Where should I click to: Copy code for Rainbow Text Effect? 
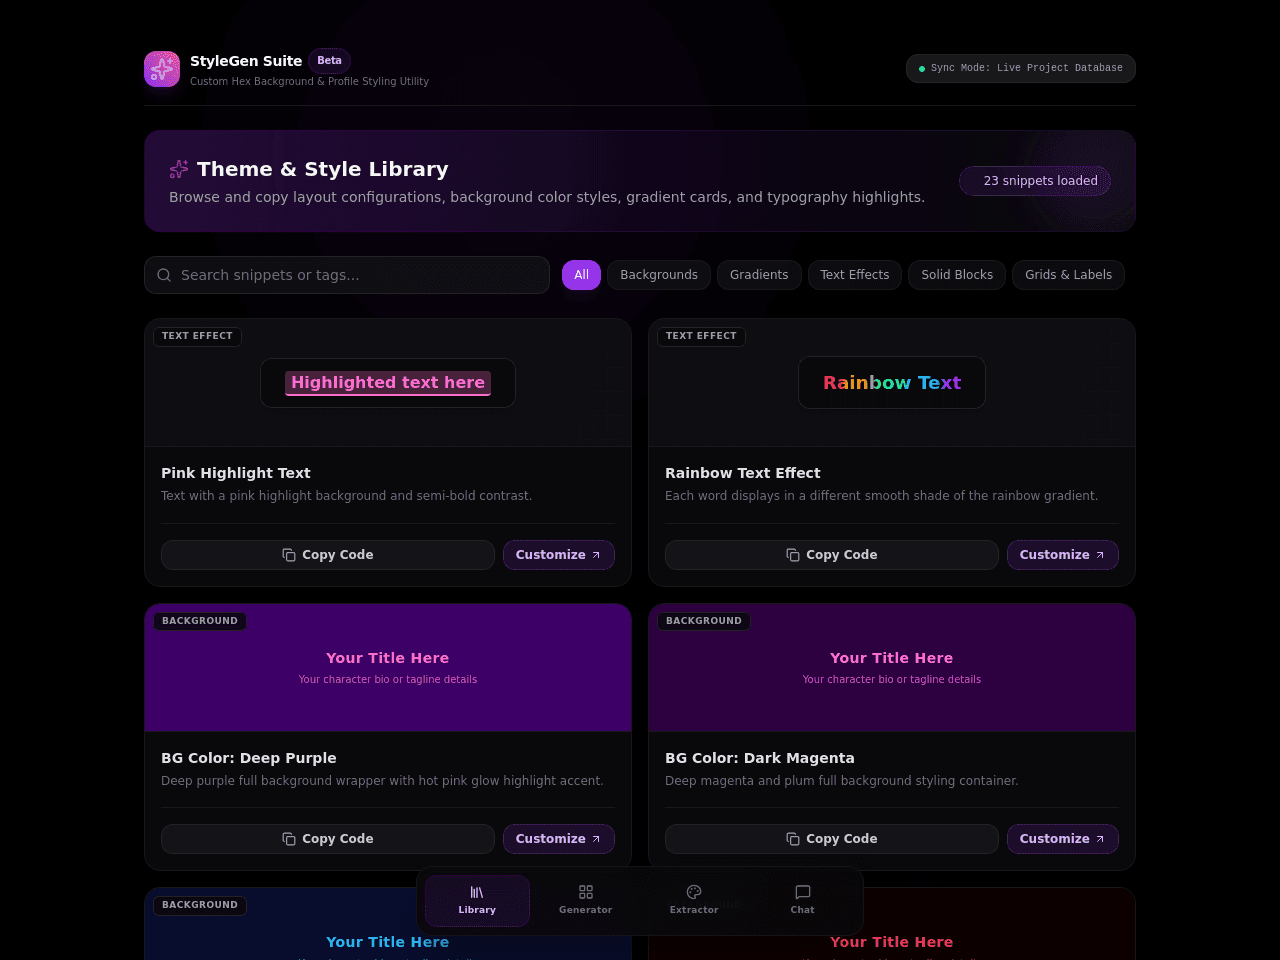click(832, 555)
